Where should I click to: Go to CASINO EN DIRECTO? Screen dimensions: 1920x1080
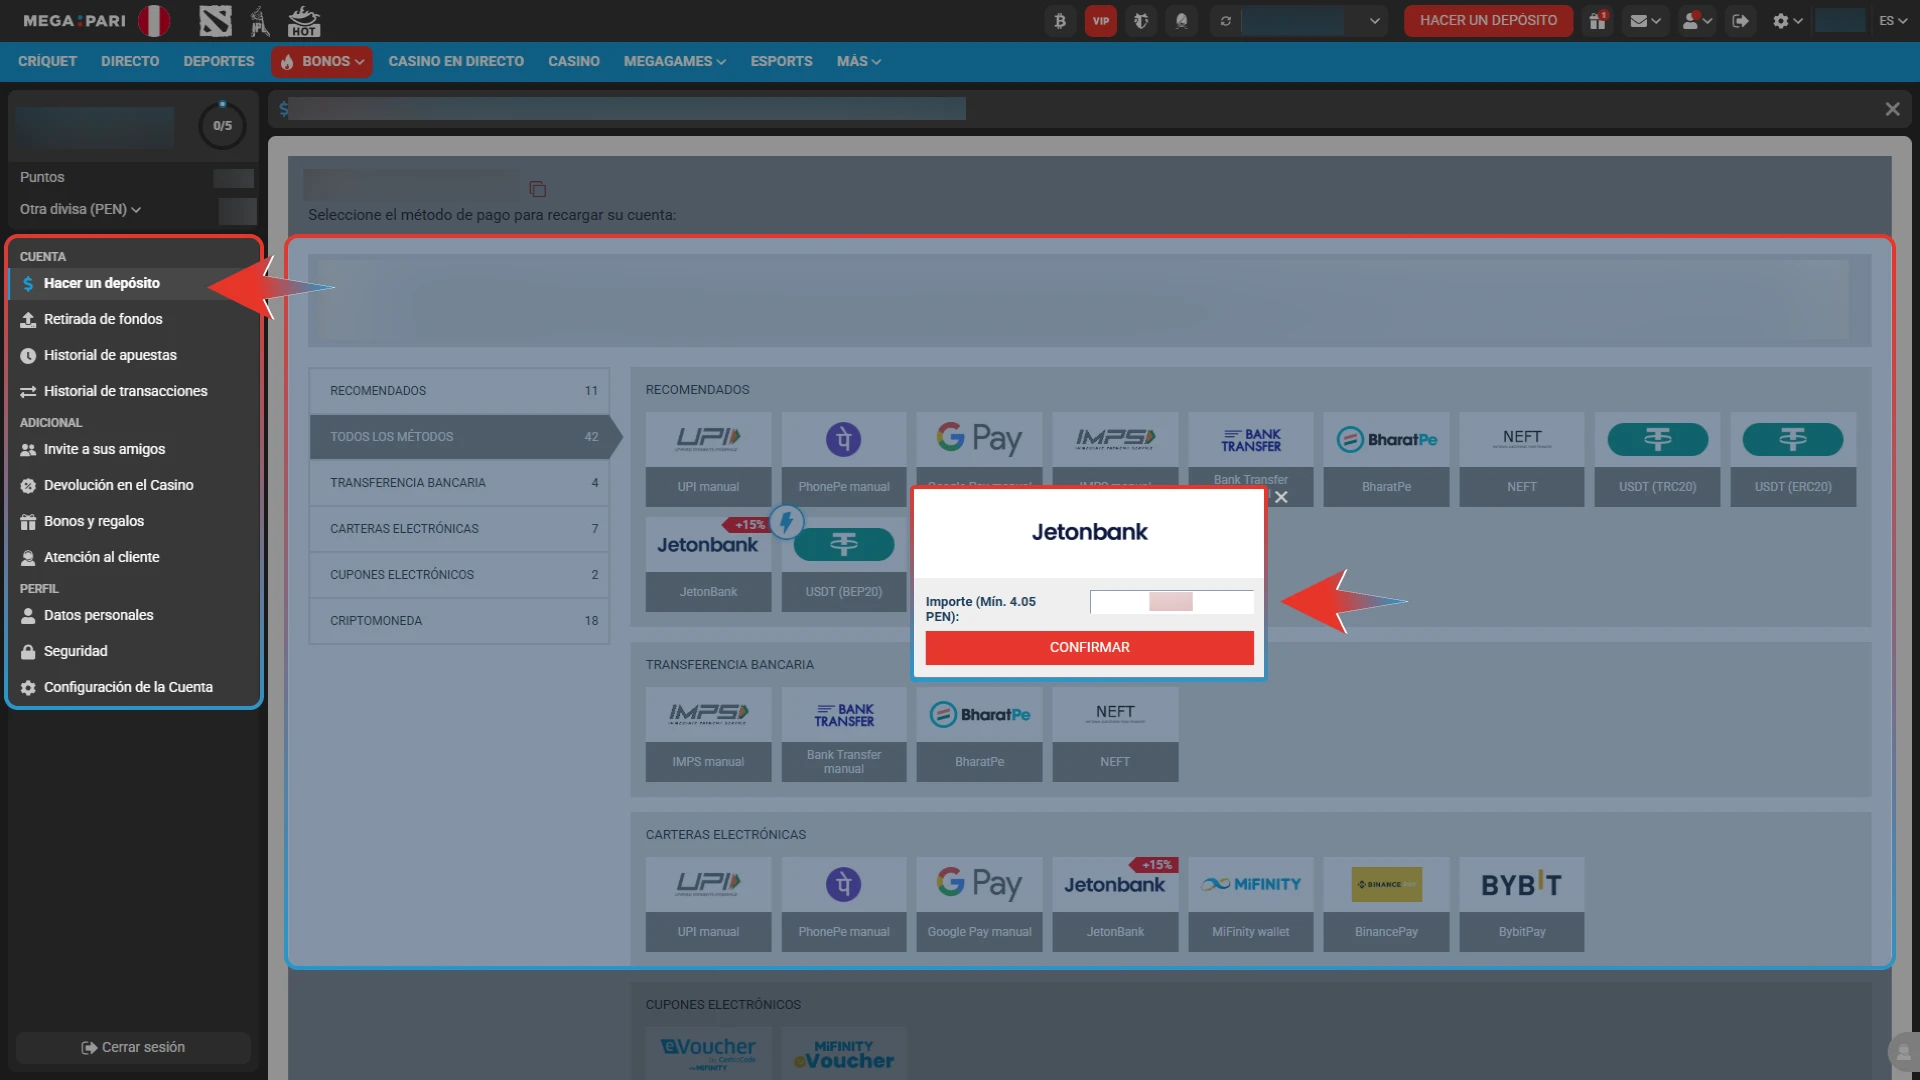pos(456,61)
